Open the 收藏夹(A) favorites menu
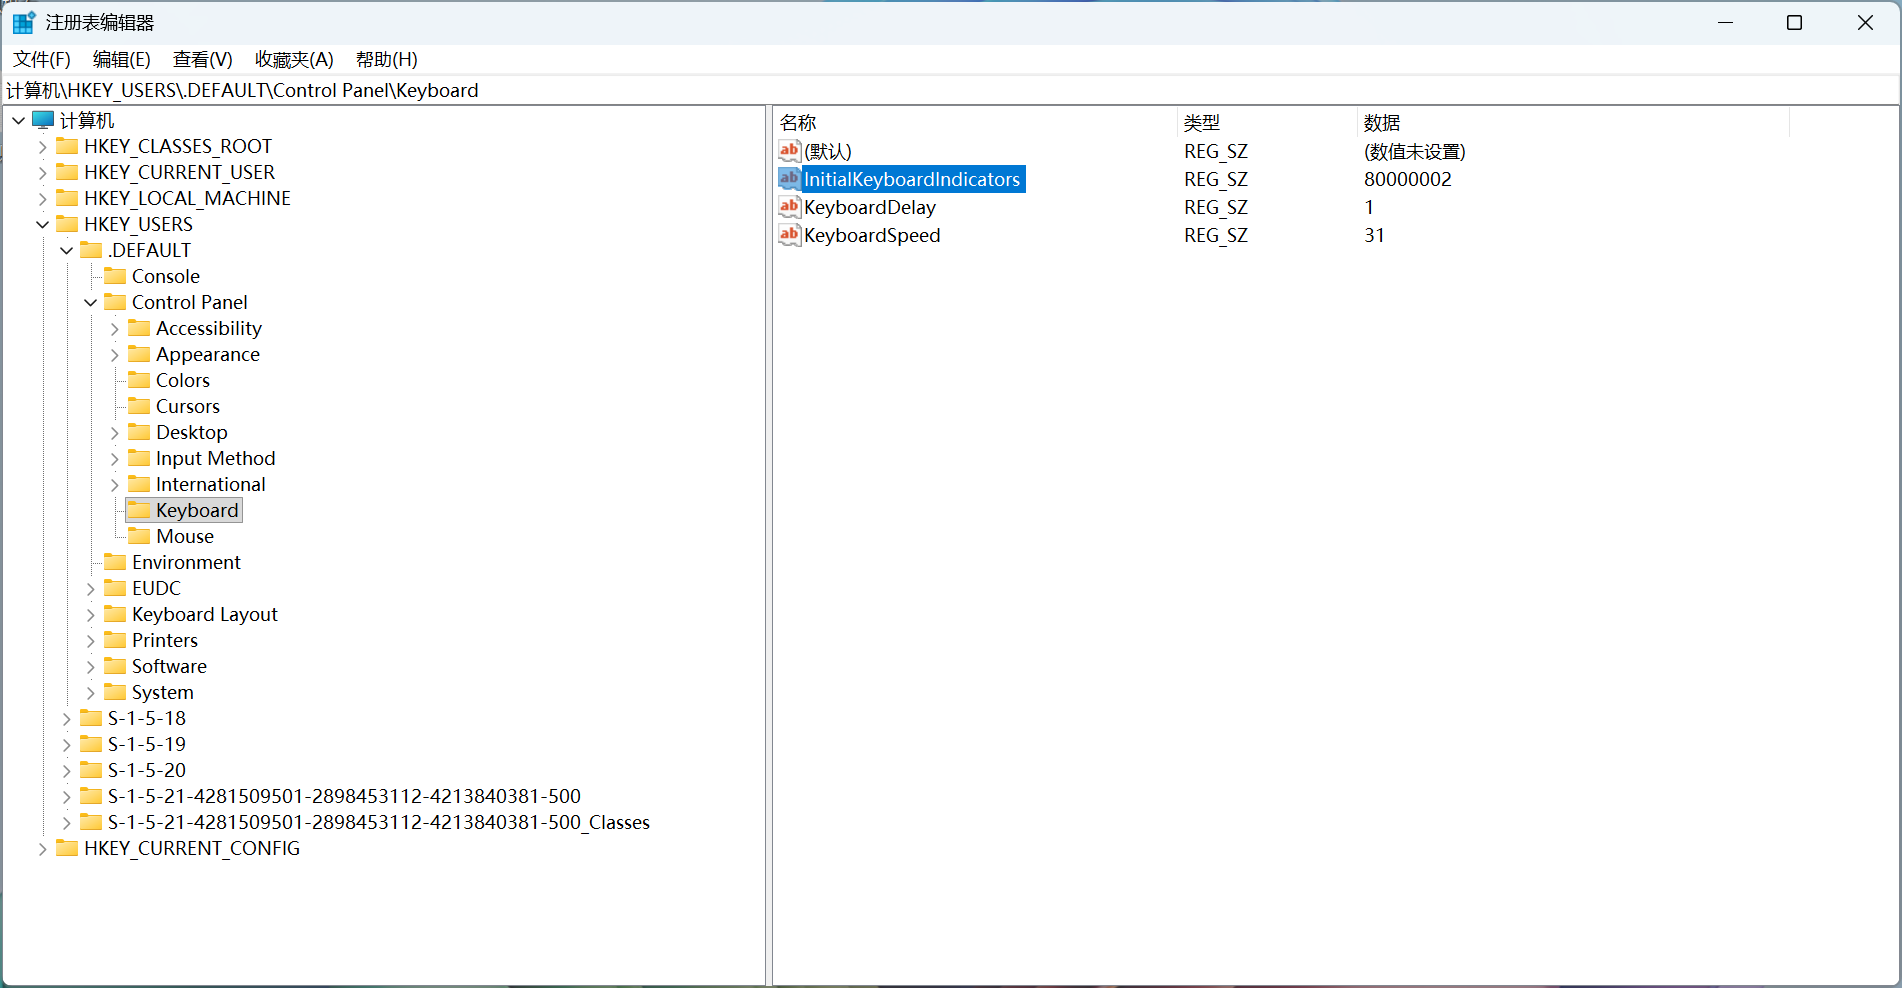The image size is (1902, 988). (294, 60)
